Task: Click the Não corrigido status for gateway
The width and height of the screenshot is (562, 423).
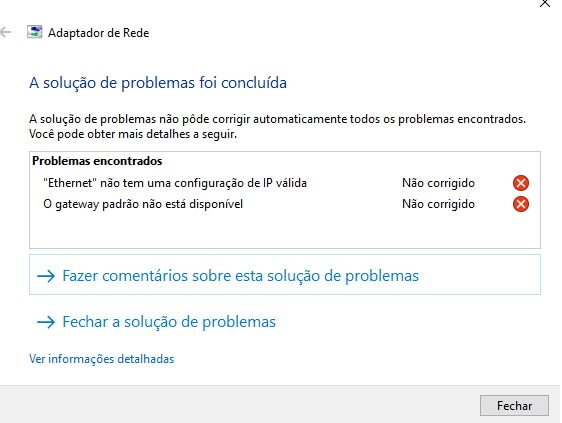Action: [438, 204]
